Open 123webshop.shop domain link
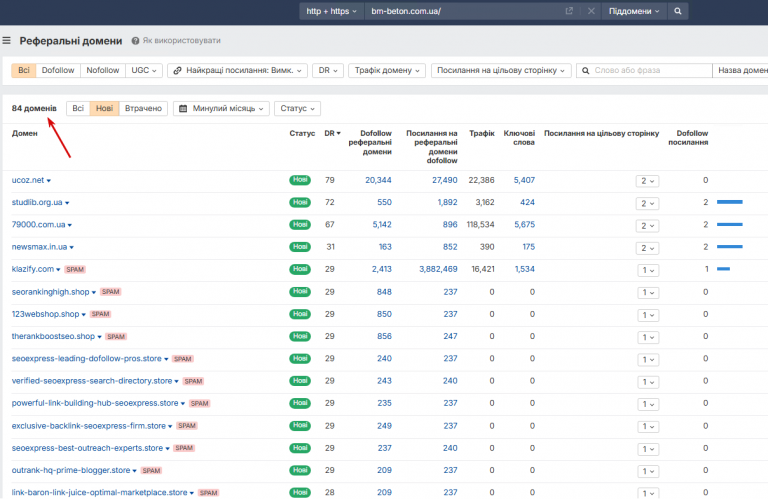 46,314
